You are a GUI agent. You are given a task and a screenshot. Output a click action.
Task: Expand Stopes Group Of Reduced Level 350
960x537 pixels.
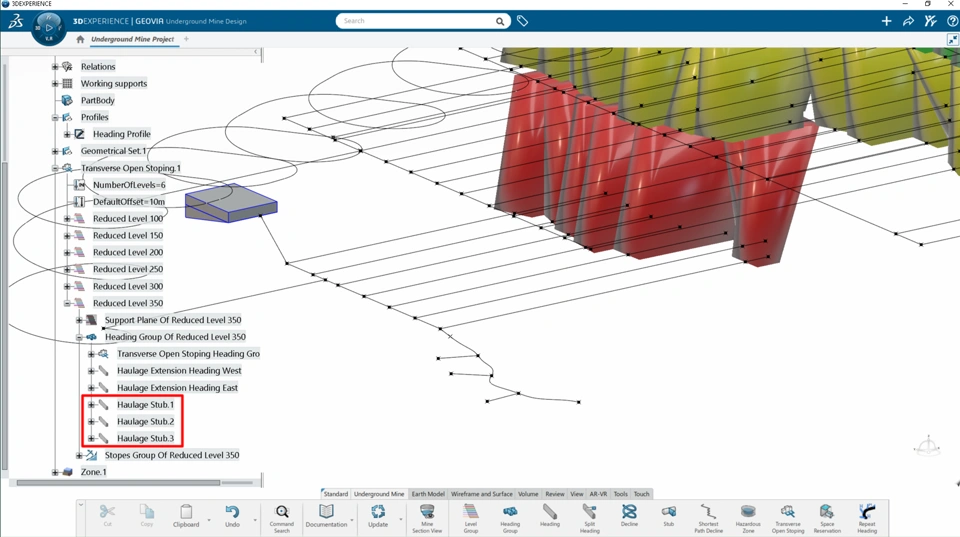tap(79, 455)
